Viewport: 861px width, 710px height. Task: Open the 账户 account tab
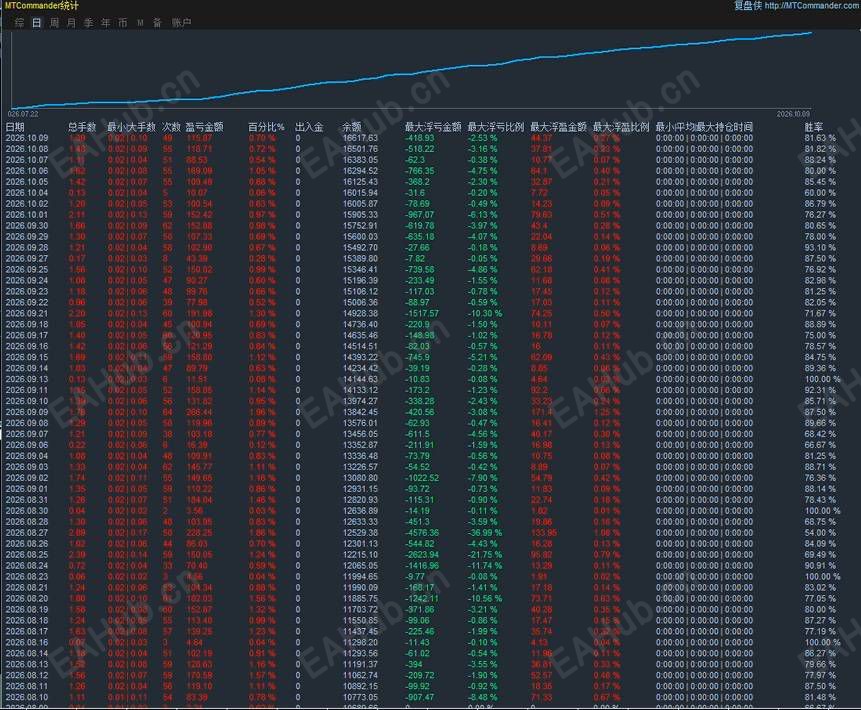tap(181, 23)
